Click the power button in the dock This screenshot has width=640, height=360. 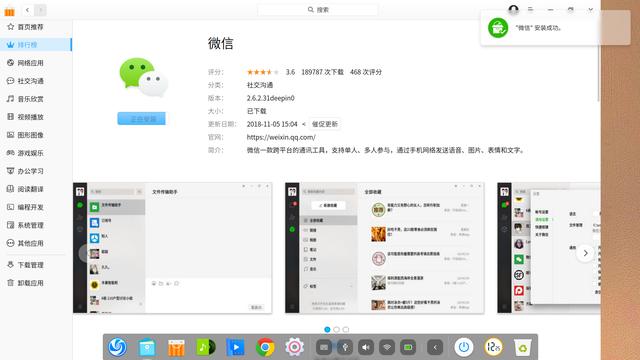point(464,347)
